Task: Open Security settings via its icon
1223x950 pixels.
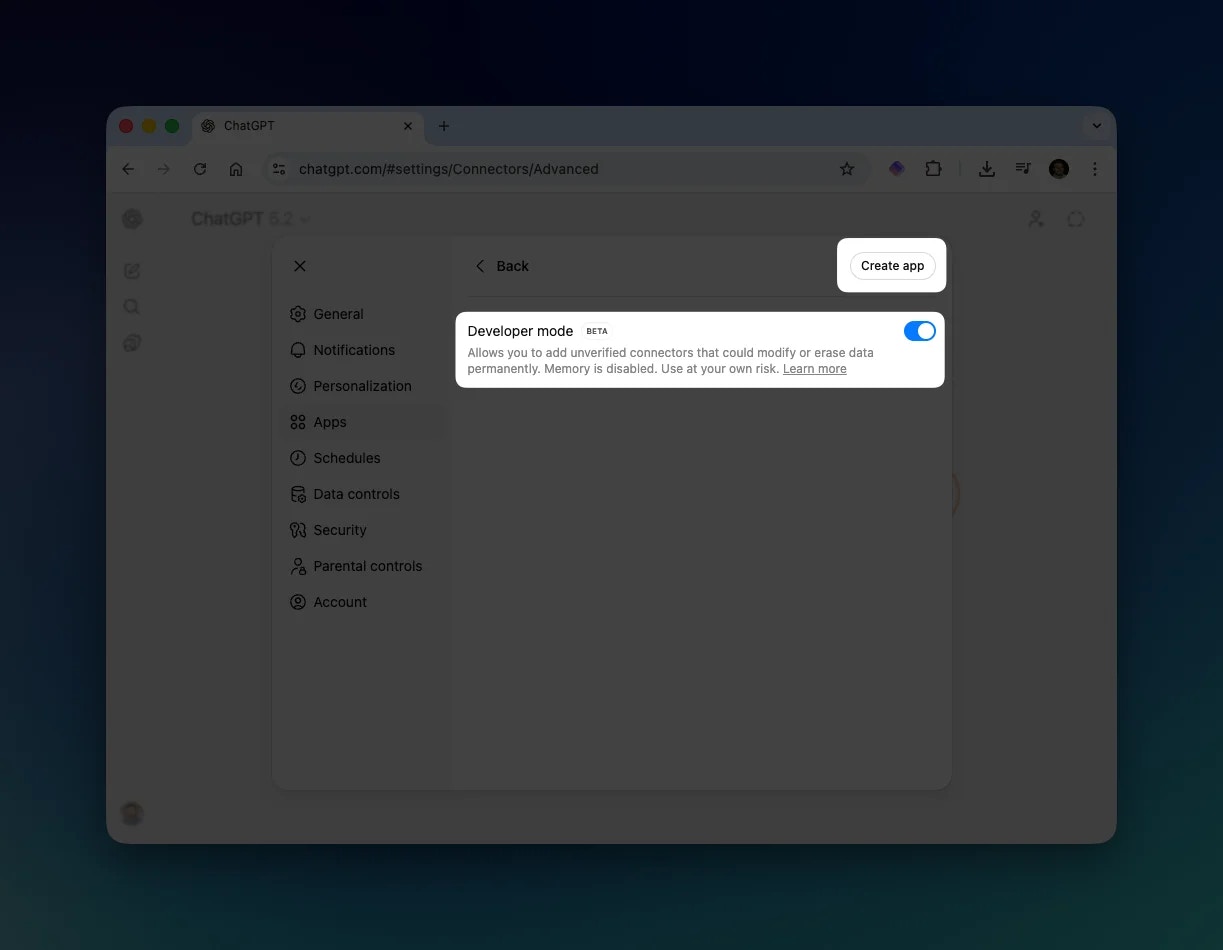Action: (298, 530)
